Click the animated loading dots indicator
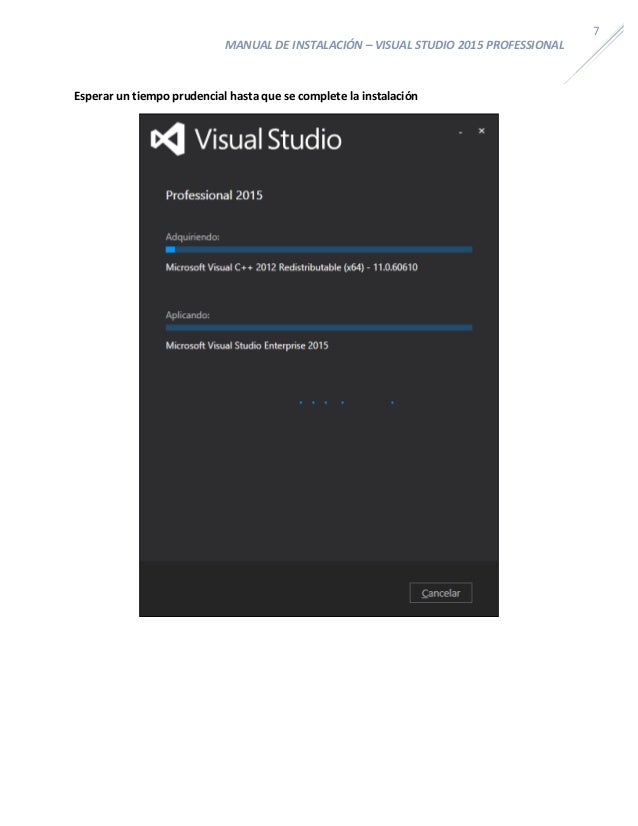This screenshot has width=638, height=826. pos(346,402)
